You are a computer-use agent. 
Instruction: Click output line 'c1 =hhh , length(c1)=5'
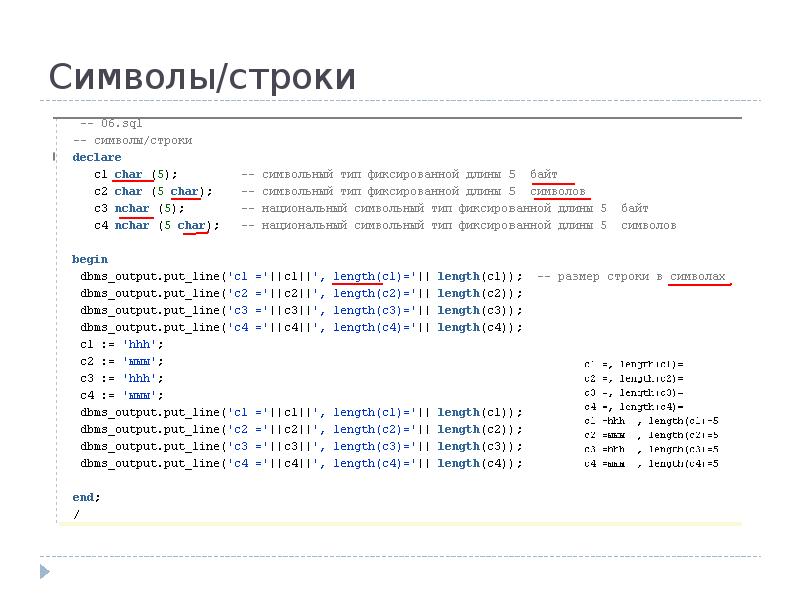pyautogui.click(x=651, y=420)
